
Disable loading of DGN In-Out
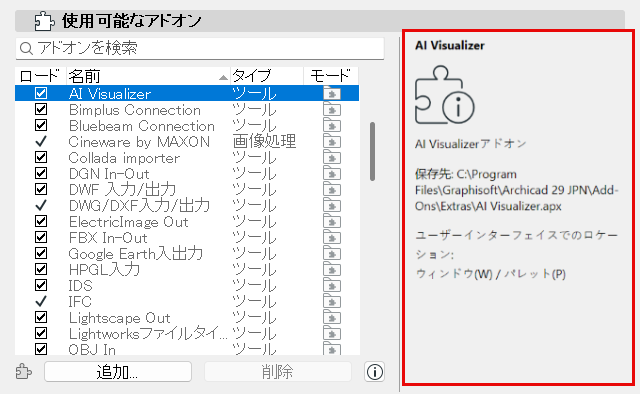[41, 174]
